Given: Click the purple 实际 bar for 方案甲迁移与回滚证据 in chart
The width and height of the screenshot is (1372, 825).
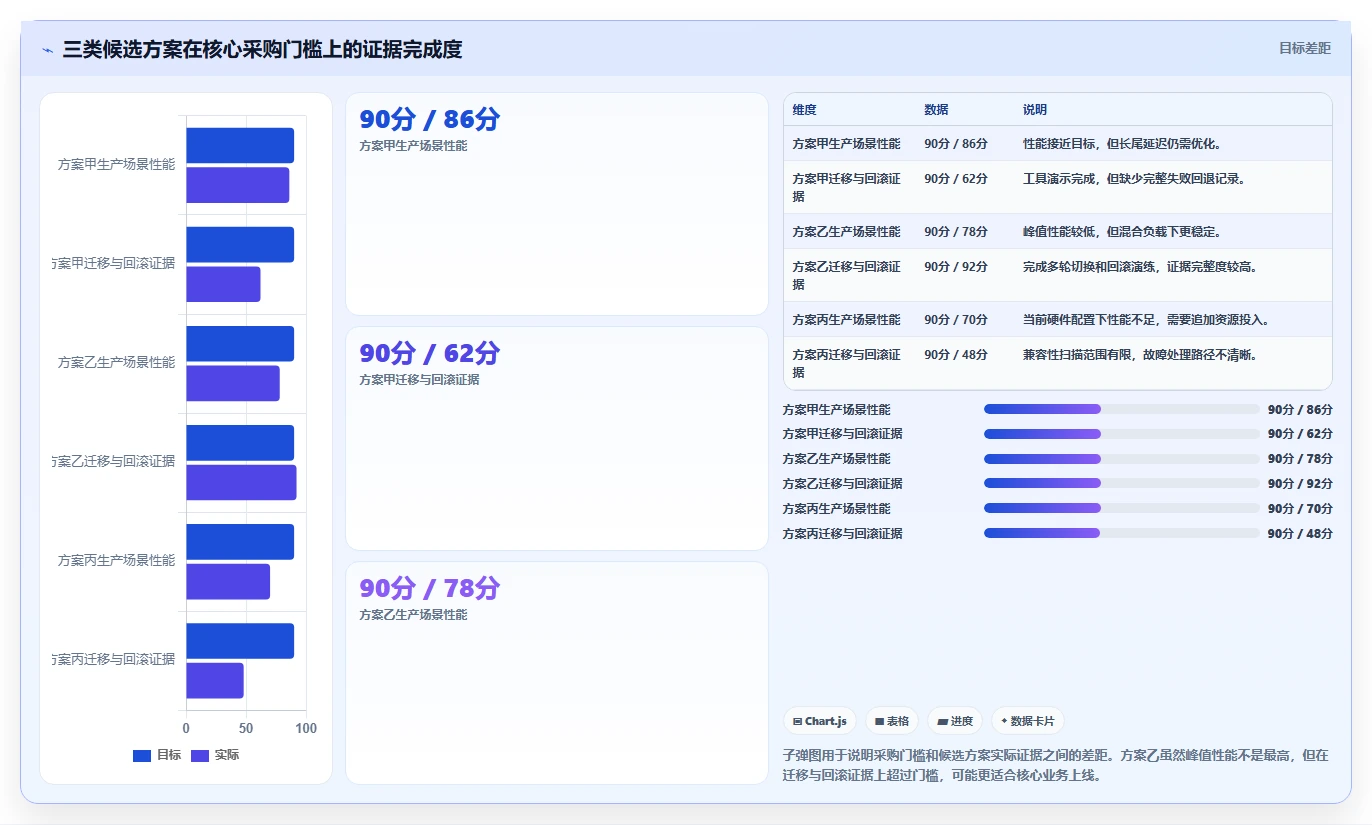Looking at the screenshot, I should [x=223, y=285].
